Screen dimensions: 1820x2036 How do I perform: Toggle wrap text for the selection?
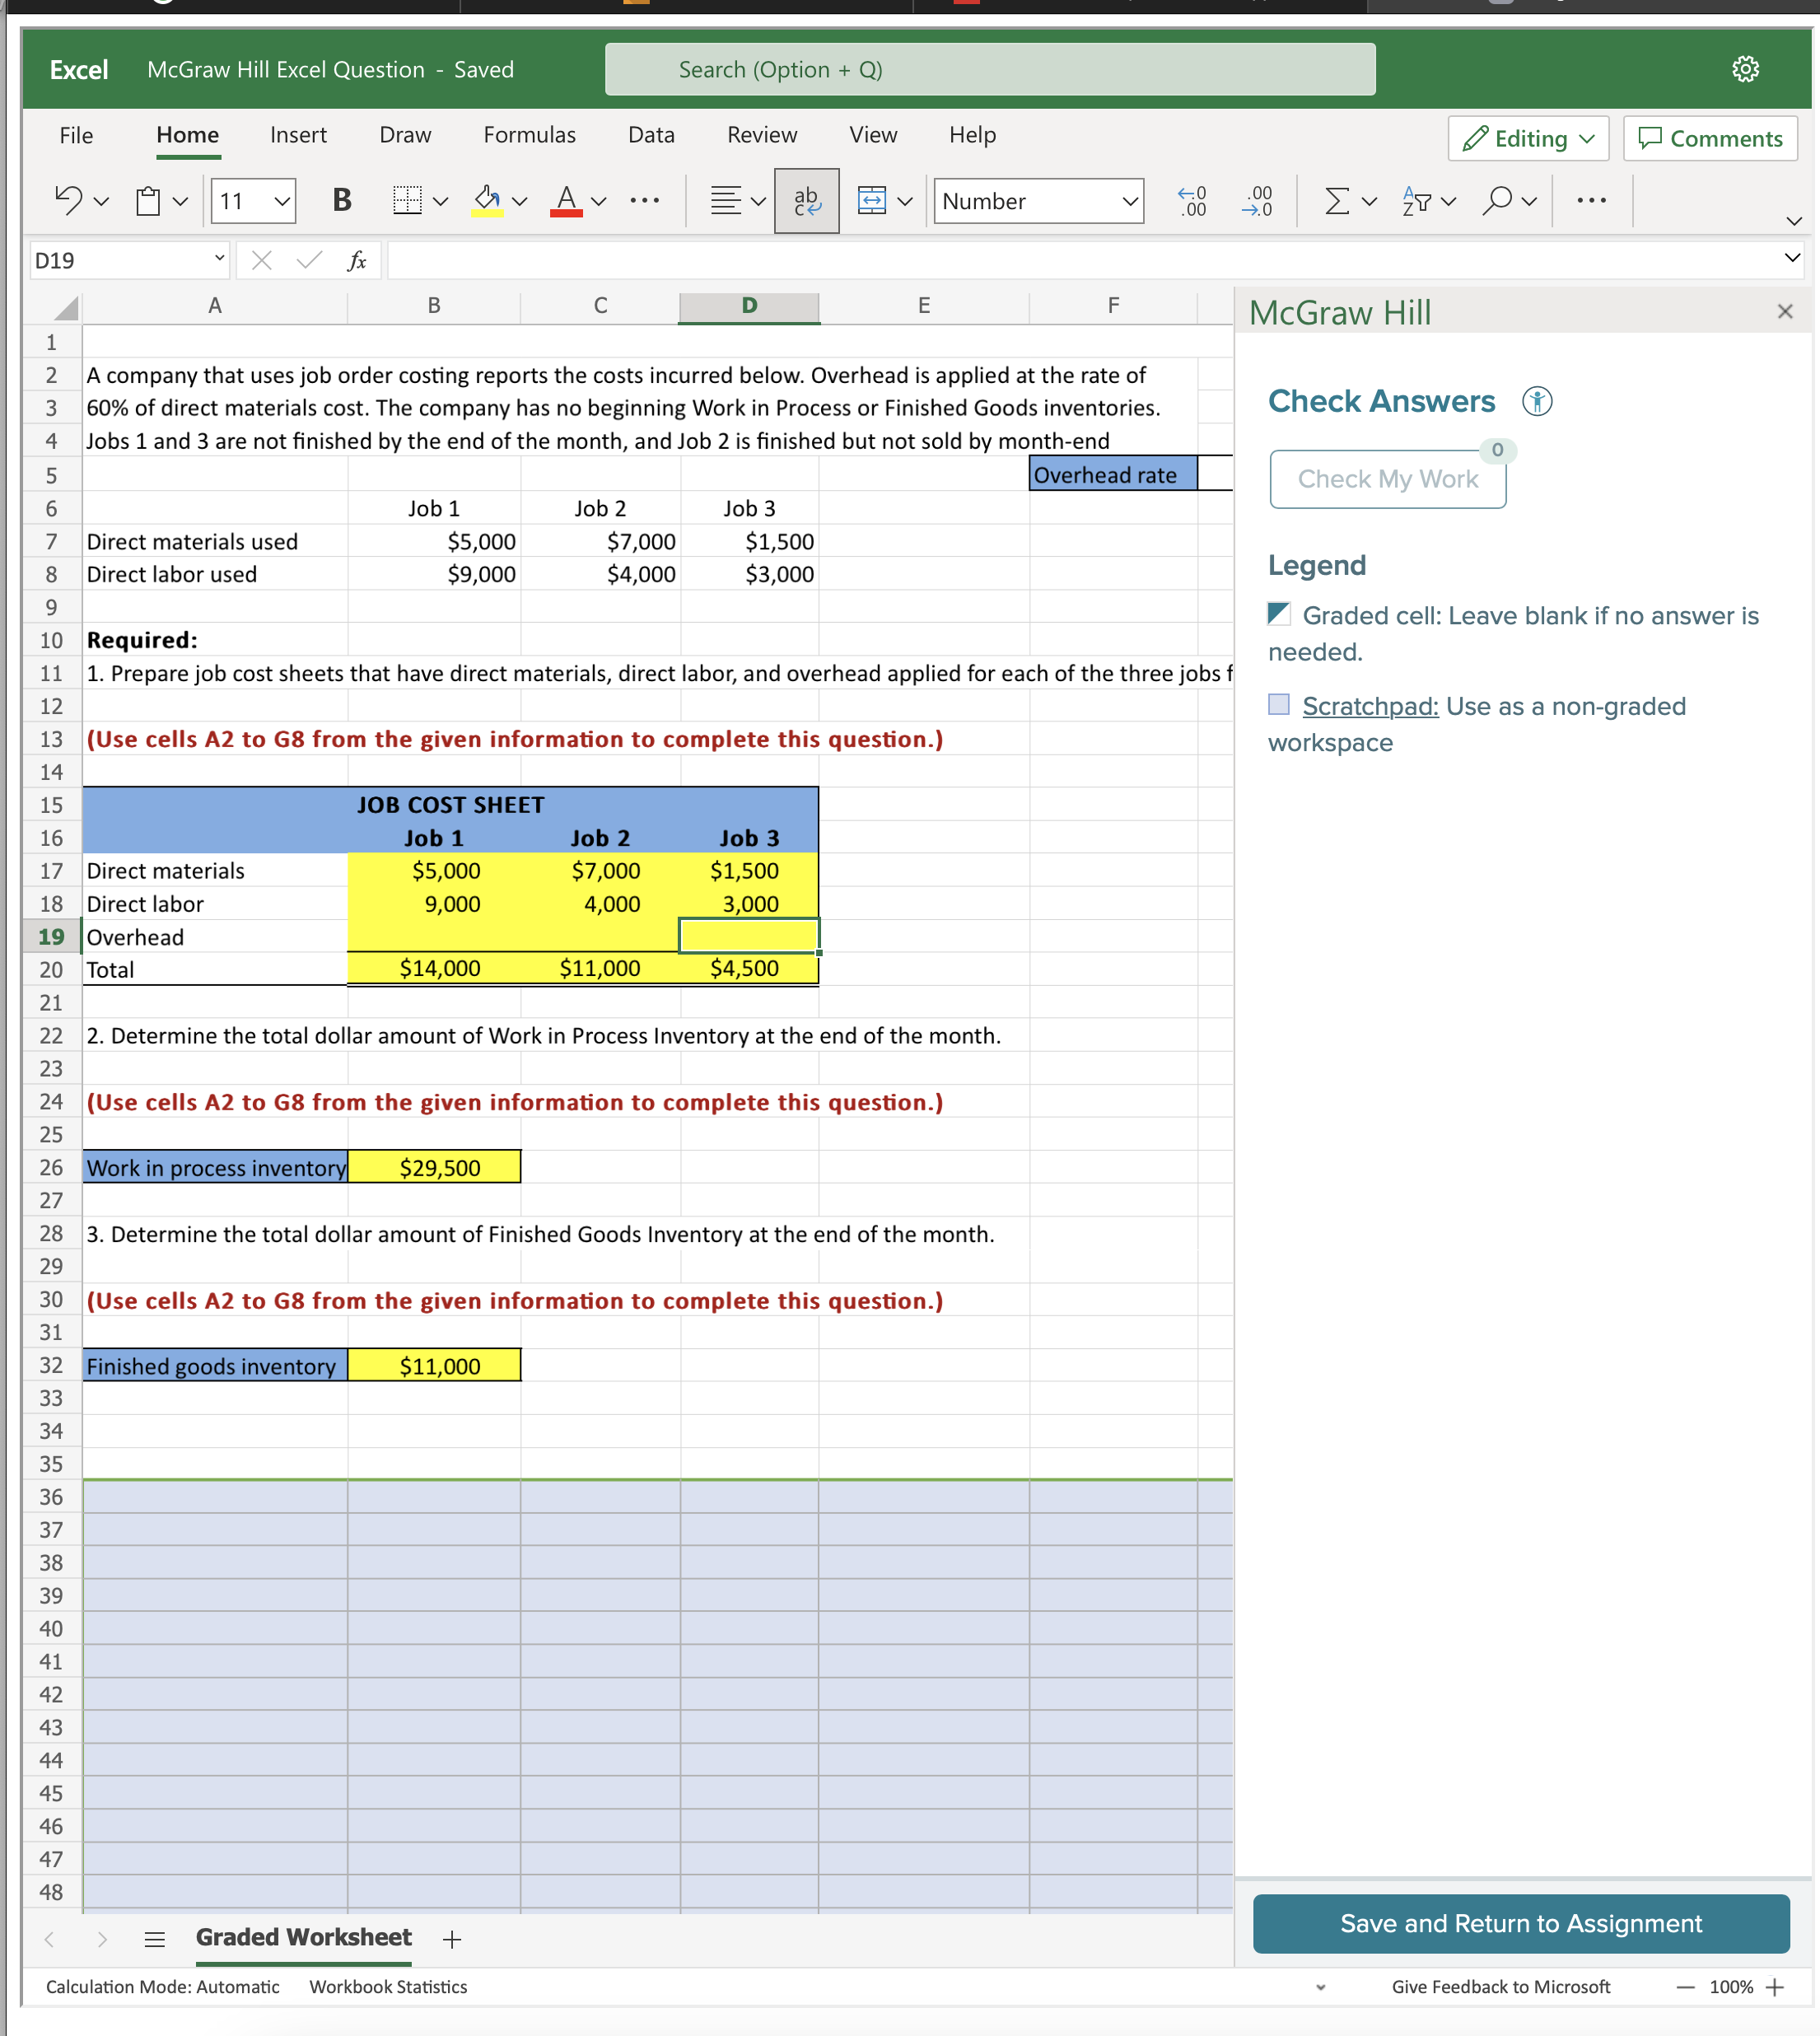(x=805, y=200)
